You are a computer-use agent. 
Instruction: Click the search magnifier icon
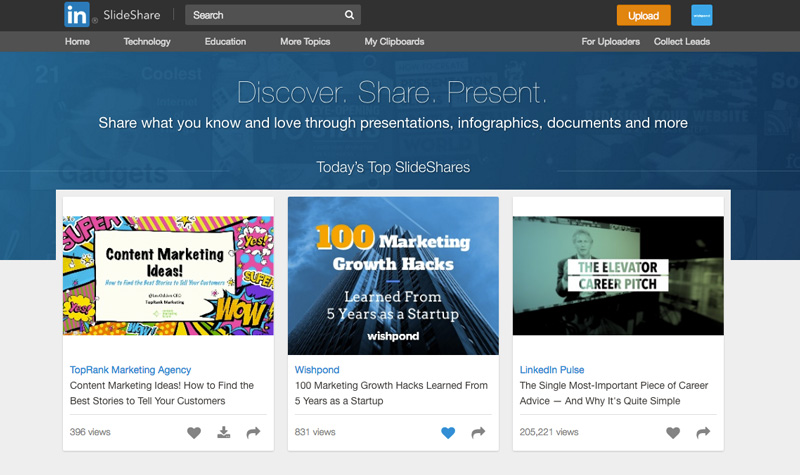coord(349,15)
